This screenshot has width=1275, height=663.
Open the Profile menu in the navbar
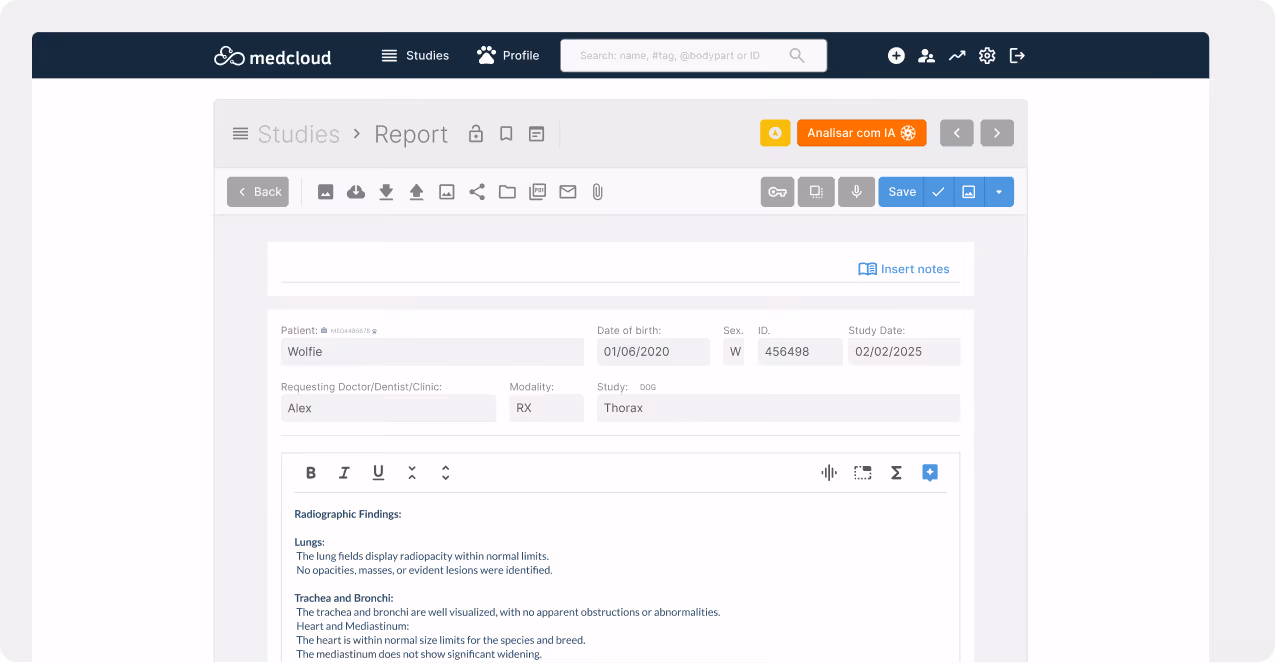pos(508,56)
